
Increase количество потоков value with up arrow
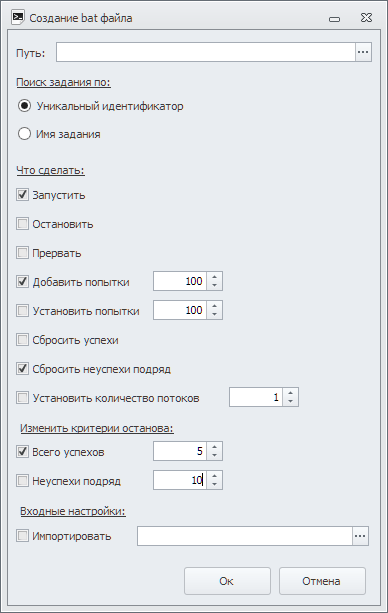(x=290, y=393)
